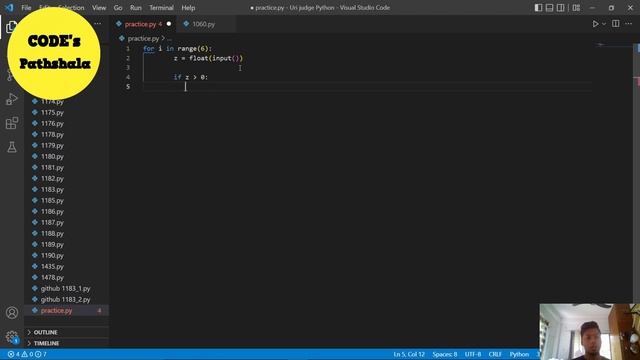640x360 pixels.
Task: Open 1183.py in the explorer
Action: pyautogui.click(x=52, y=189)
